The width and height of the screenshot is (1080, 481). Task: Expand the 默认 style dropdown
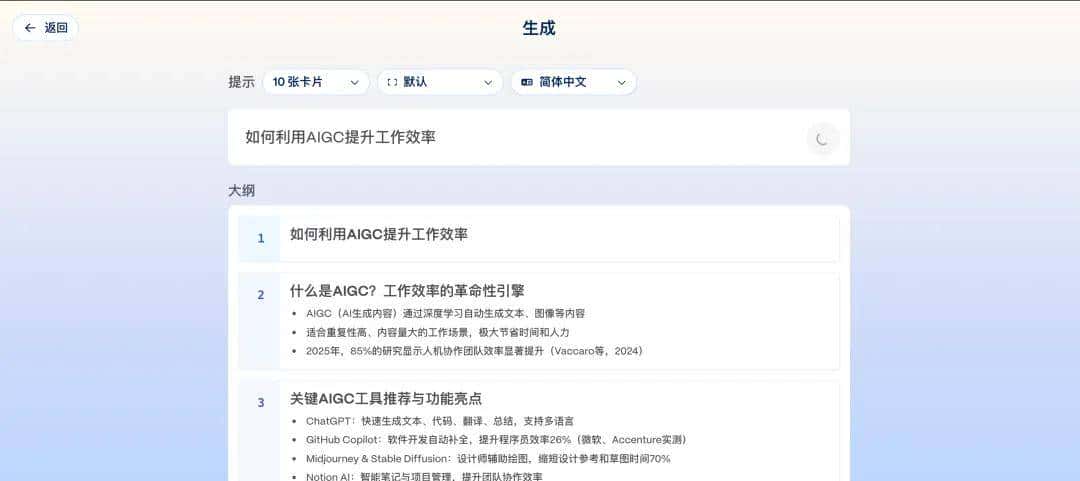(440, 82)
